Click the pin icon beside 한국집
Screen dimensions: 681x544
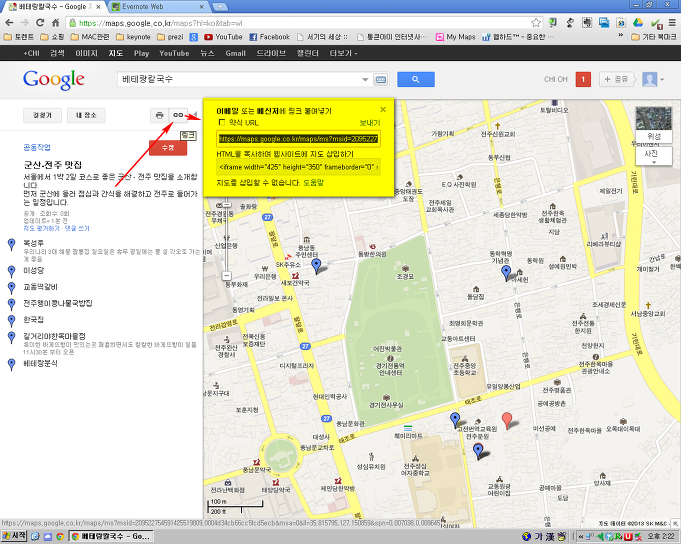[12, 320]
